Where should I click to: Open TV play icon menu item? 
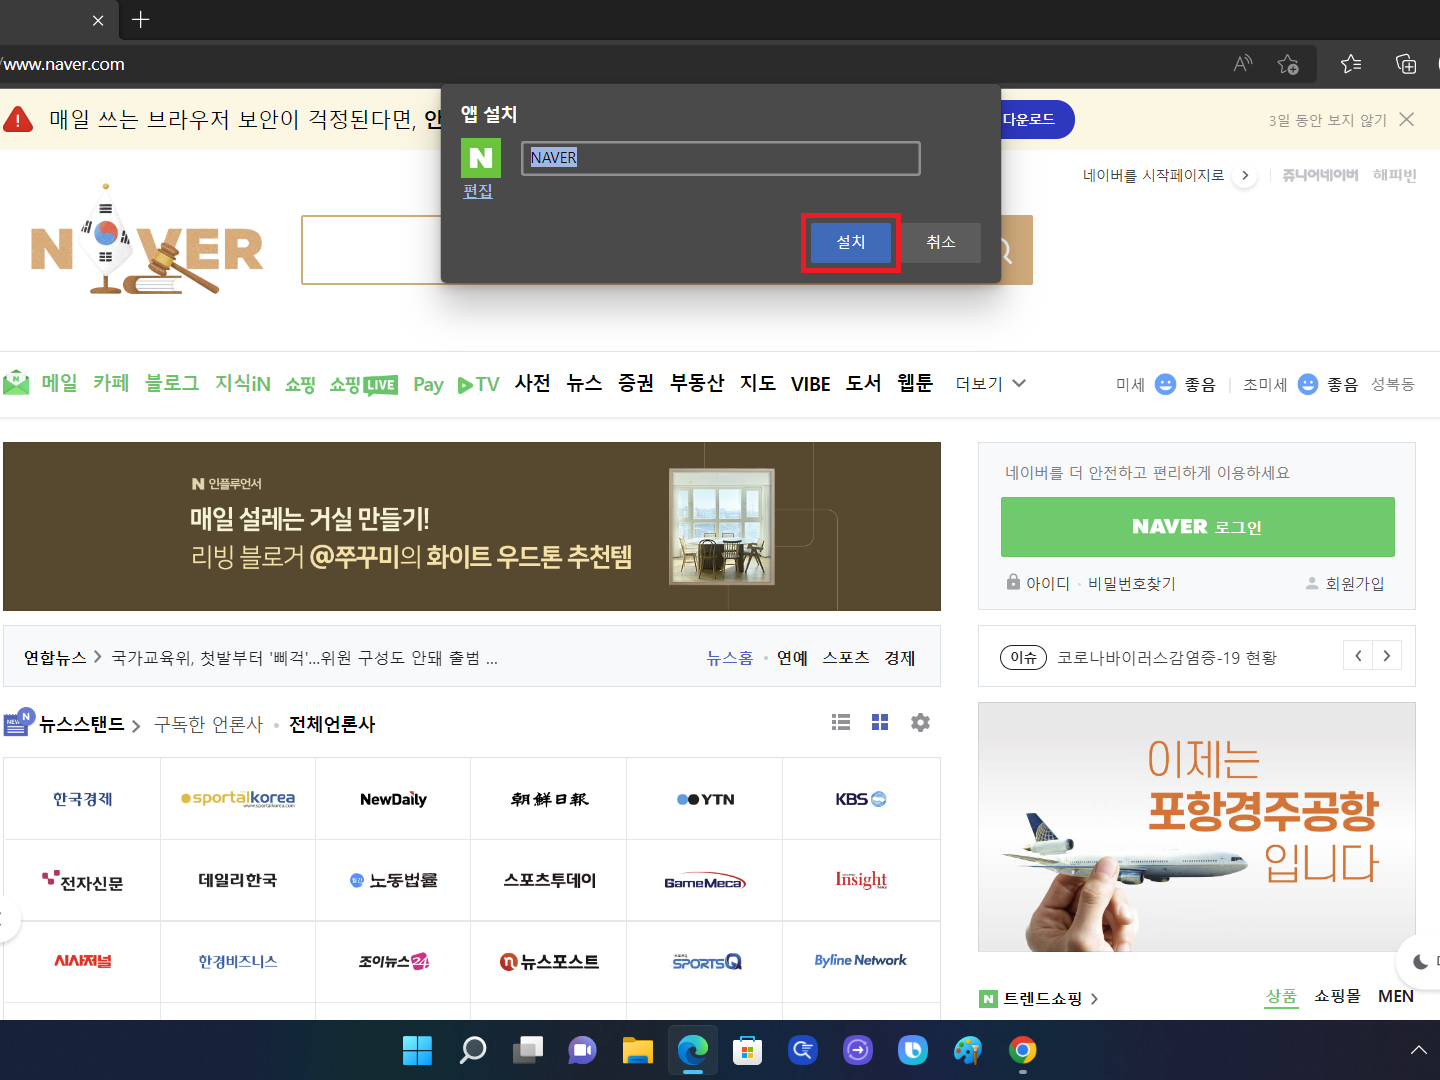tap(478, 384)
